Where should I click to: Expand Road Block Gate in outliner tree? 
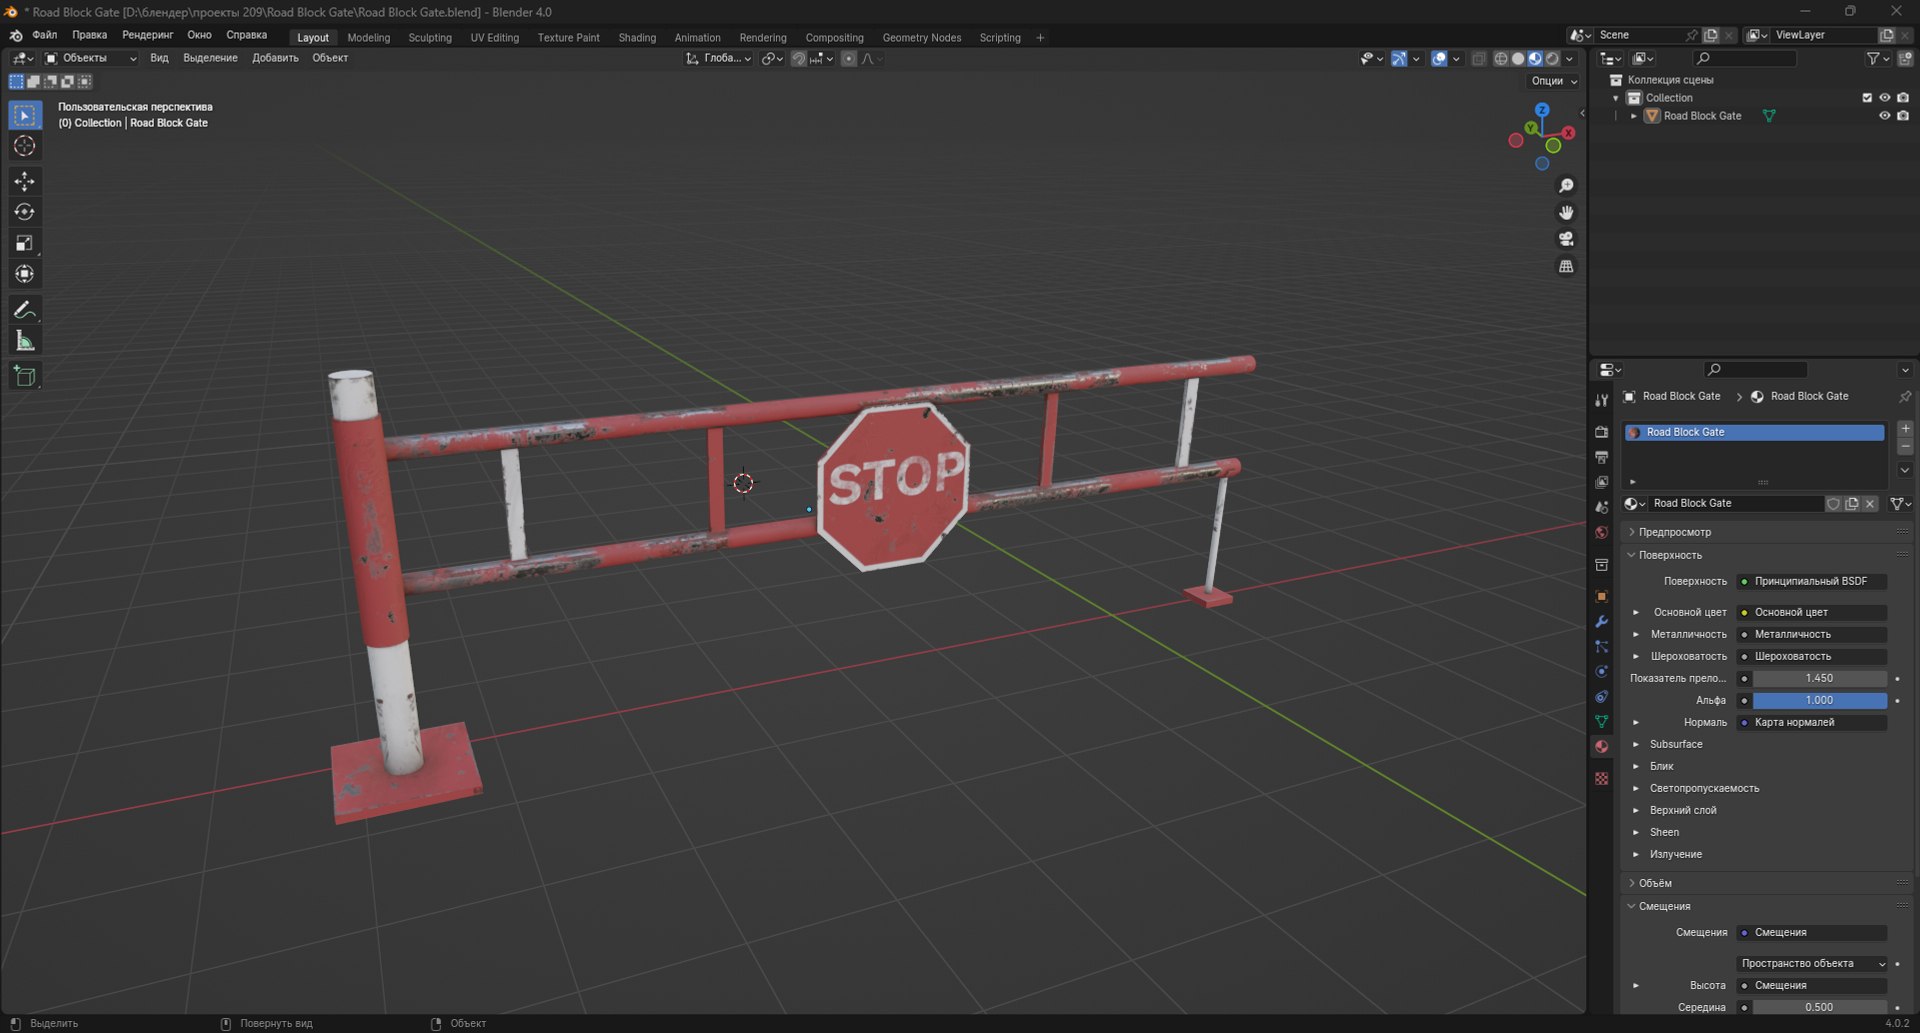tap(1634, 116)
